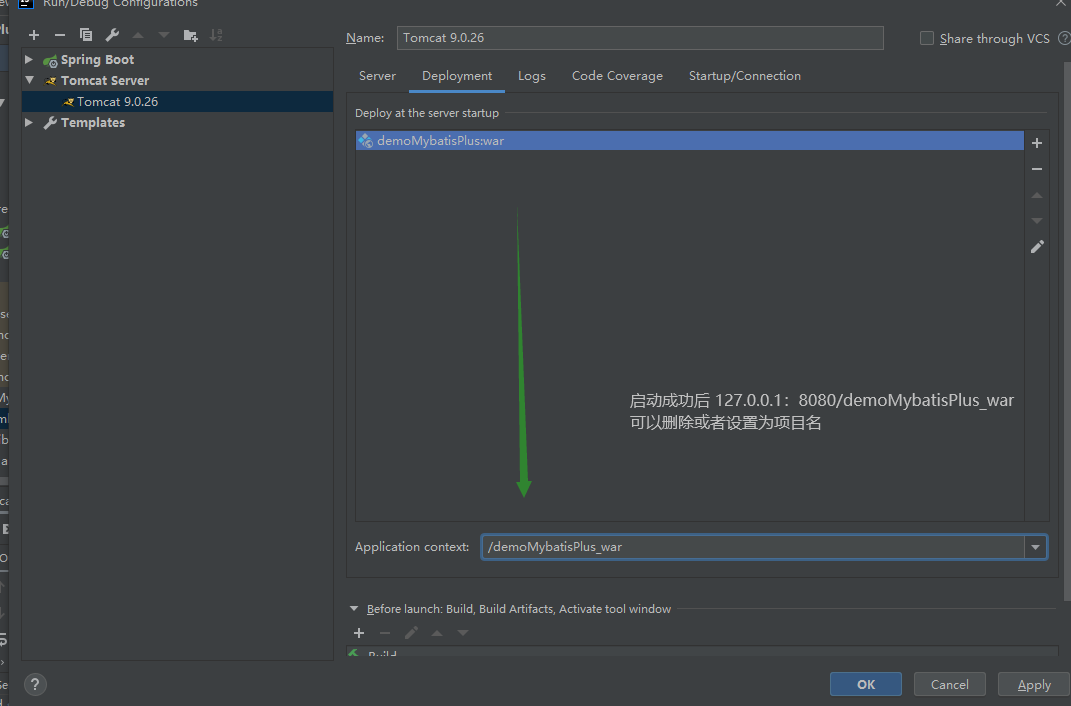1071x706 pixels.
Task: Show help for Share through VCS
Action: point(1064,38)
